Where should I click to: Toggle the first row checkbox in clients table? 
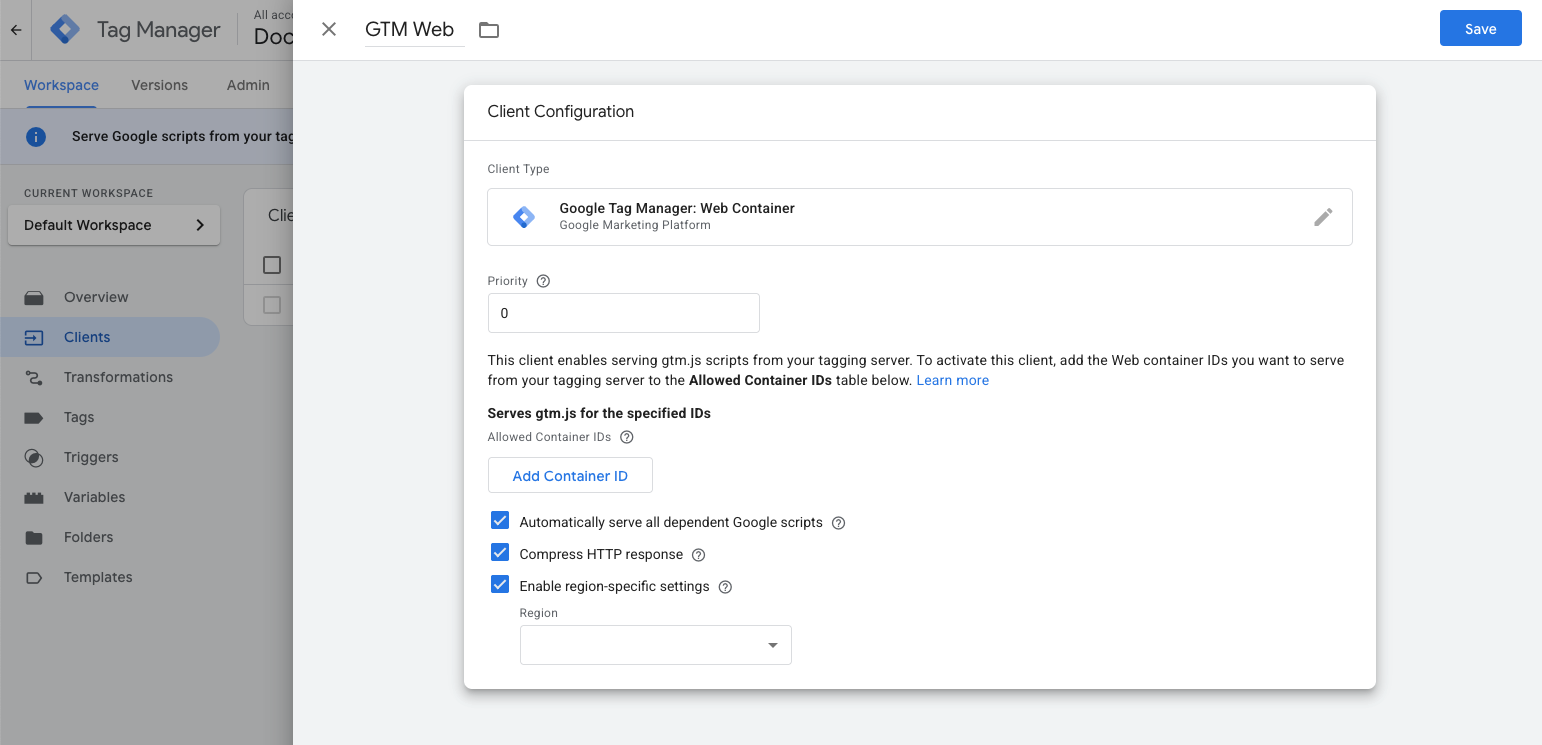tap(272, 305)
